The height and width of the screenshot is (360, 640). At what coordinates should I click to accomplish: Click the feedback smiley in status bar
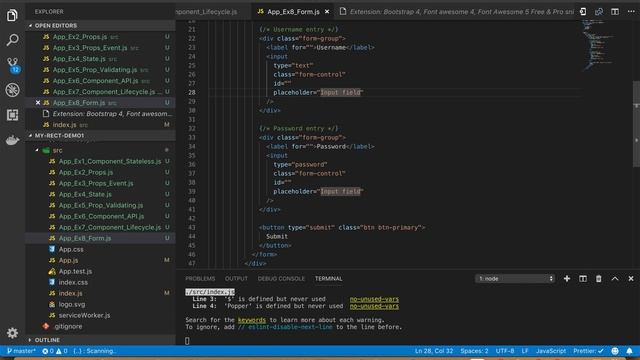point(615,351)
